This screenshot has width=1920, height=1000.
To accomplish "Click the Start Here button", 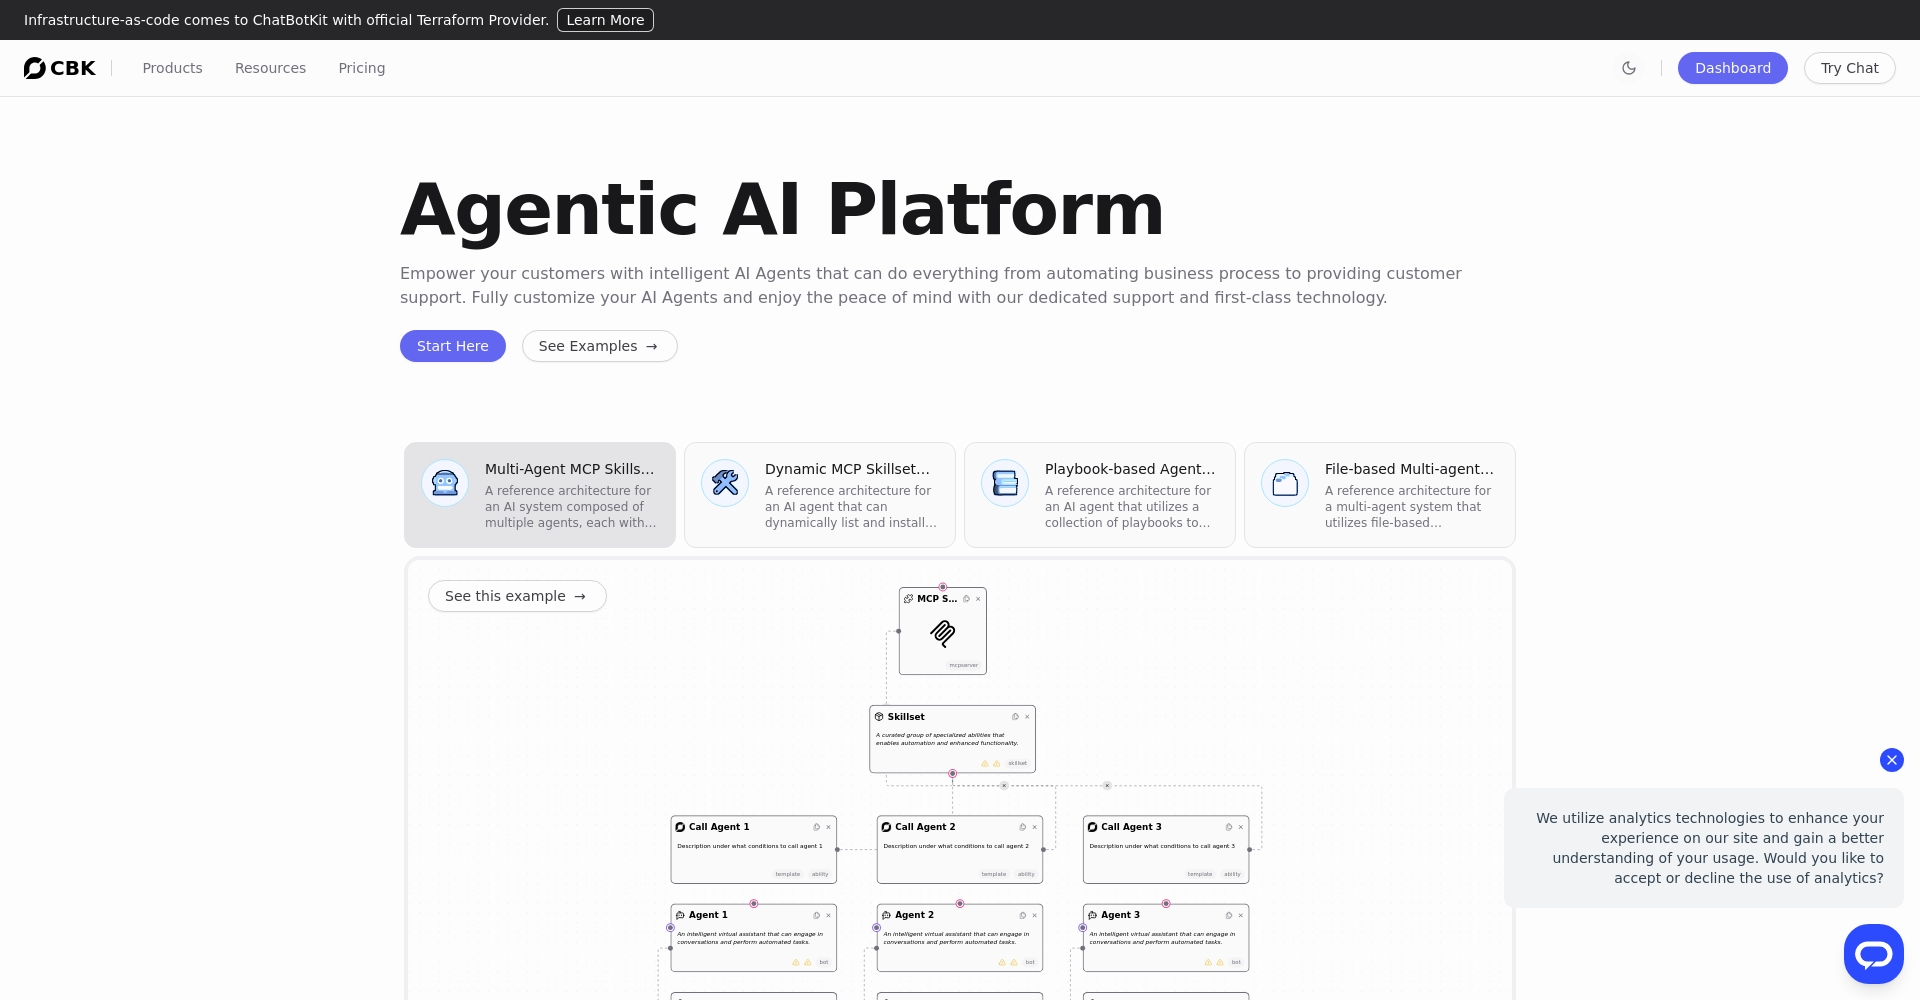I will [452, 346].
